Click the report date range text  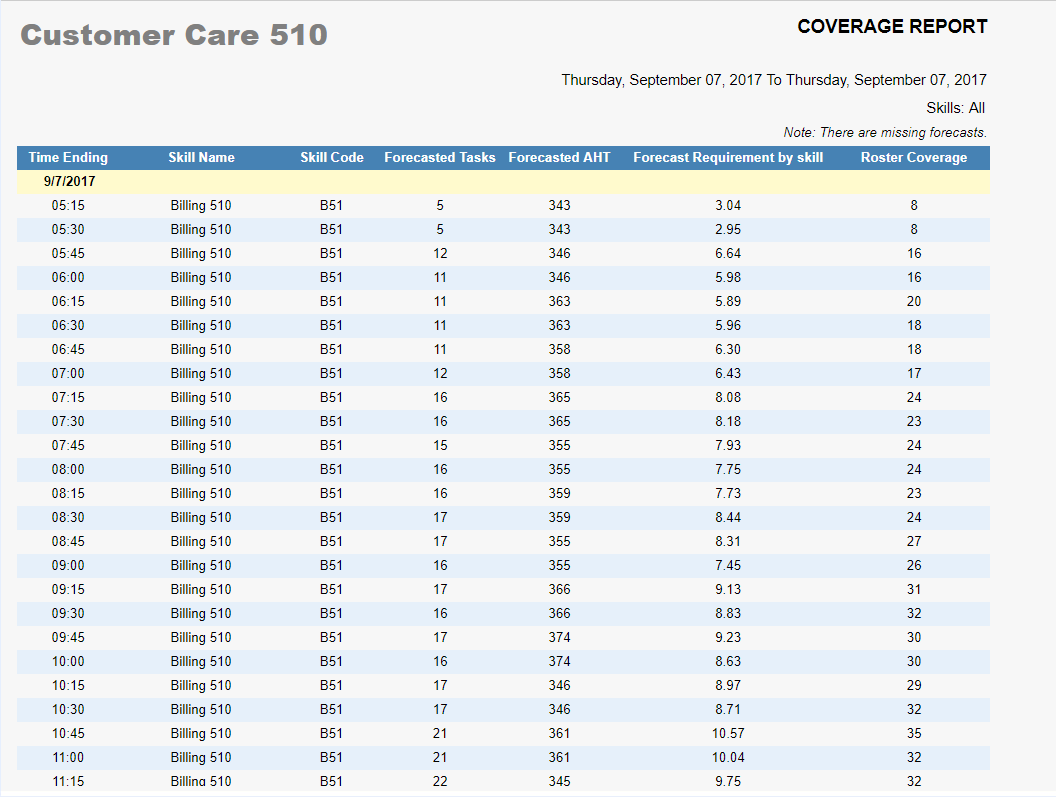click(x=774, y=80)
